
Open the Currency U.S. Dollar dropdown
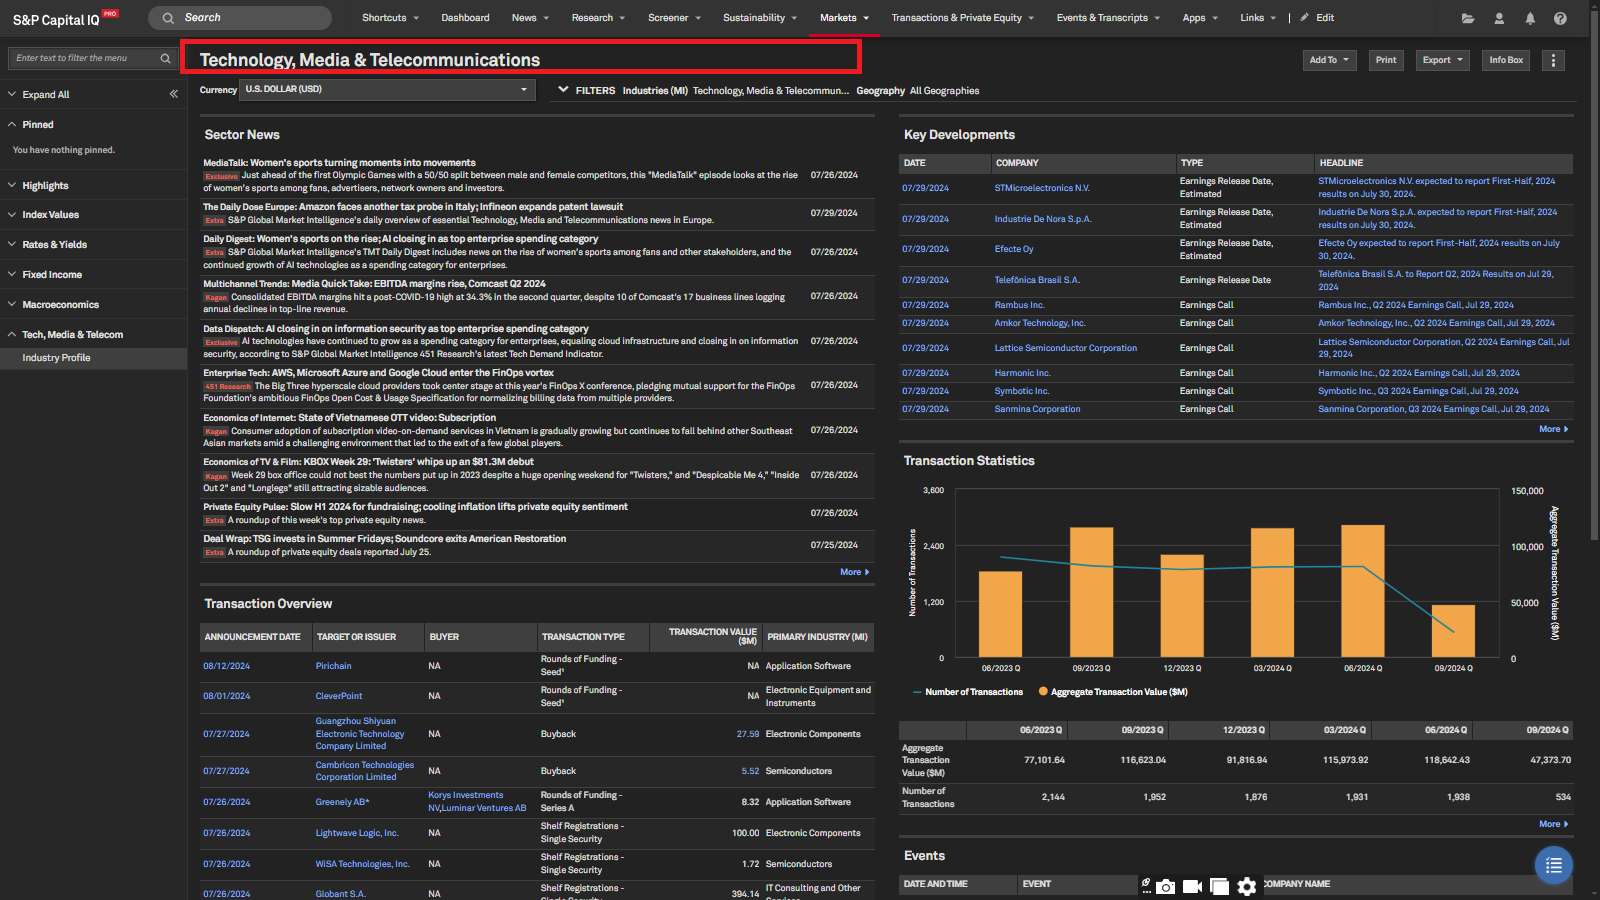pos(386,90)
